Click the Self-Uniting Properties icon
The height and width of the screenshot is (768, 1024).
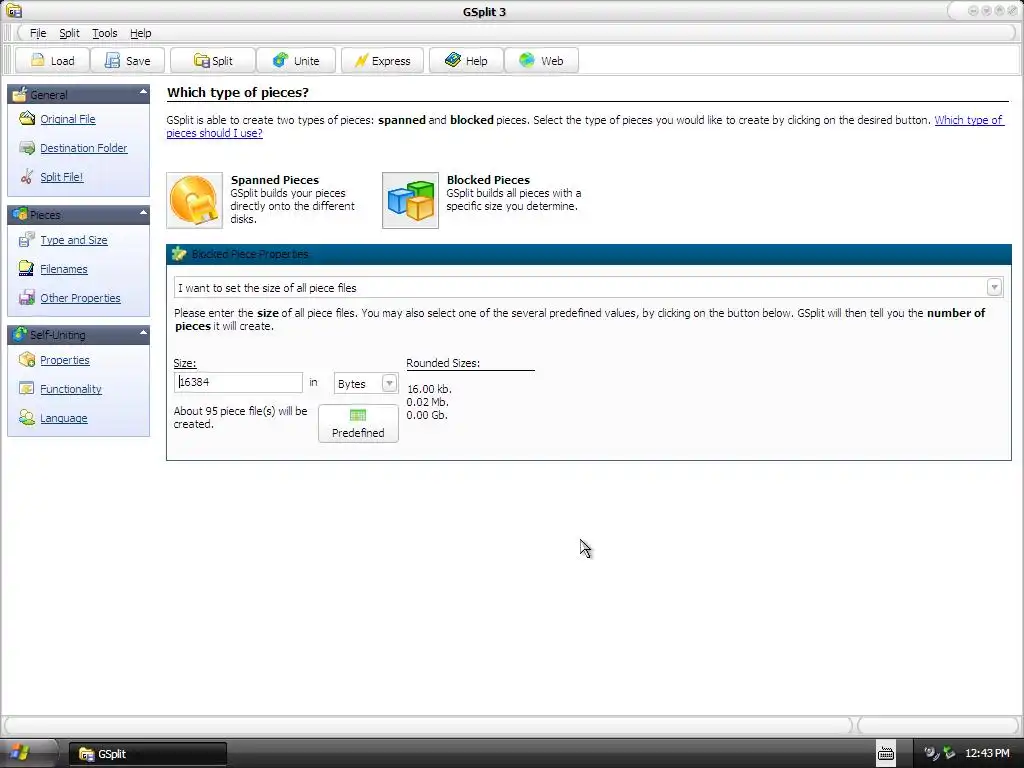[27, 359]
